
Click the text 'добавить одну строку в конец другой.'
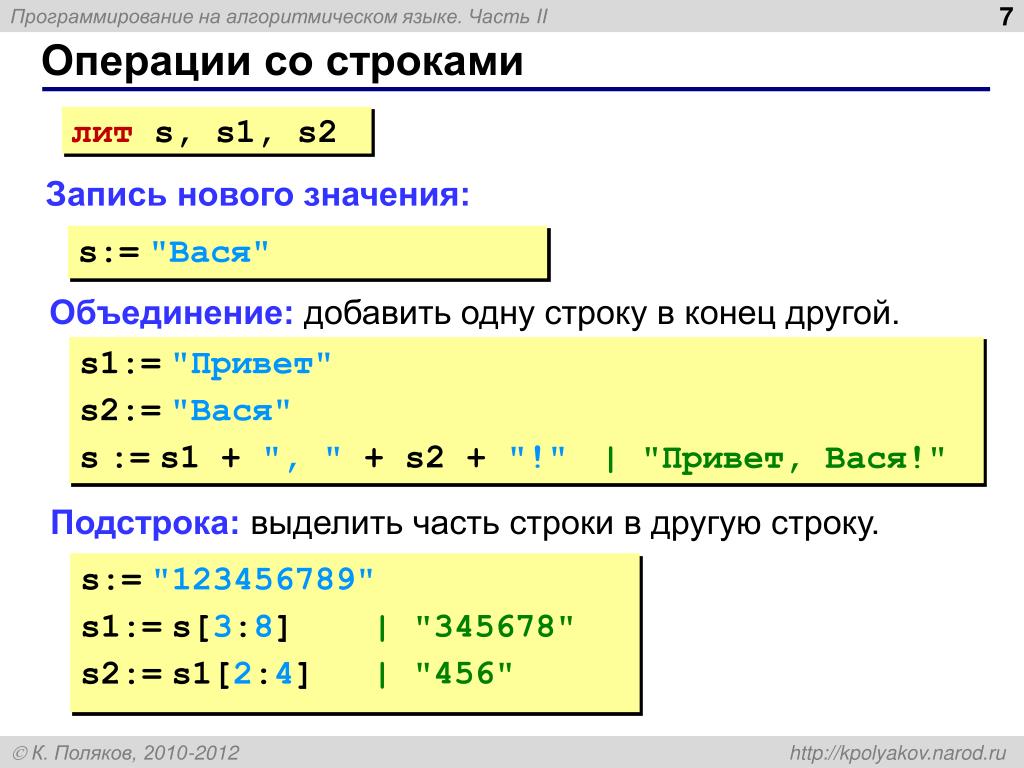[601, 313]
